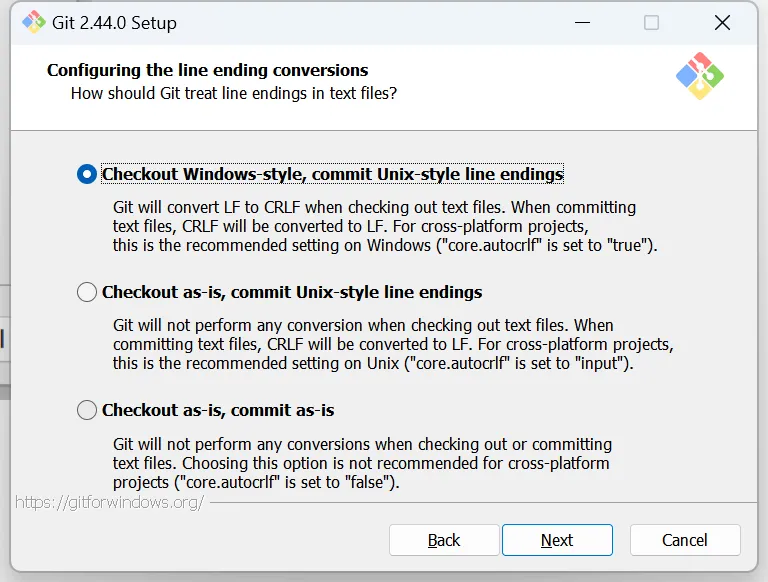Click the Git logo in the header banner
Viewport: 768px width, 582px height.
700,76
